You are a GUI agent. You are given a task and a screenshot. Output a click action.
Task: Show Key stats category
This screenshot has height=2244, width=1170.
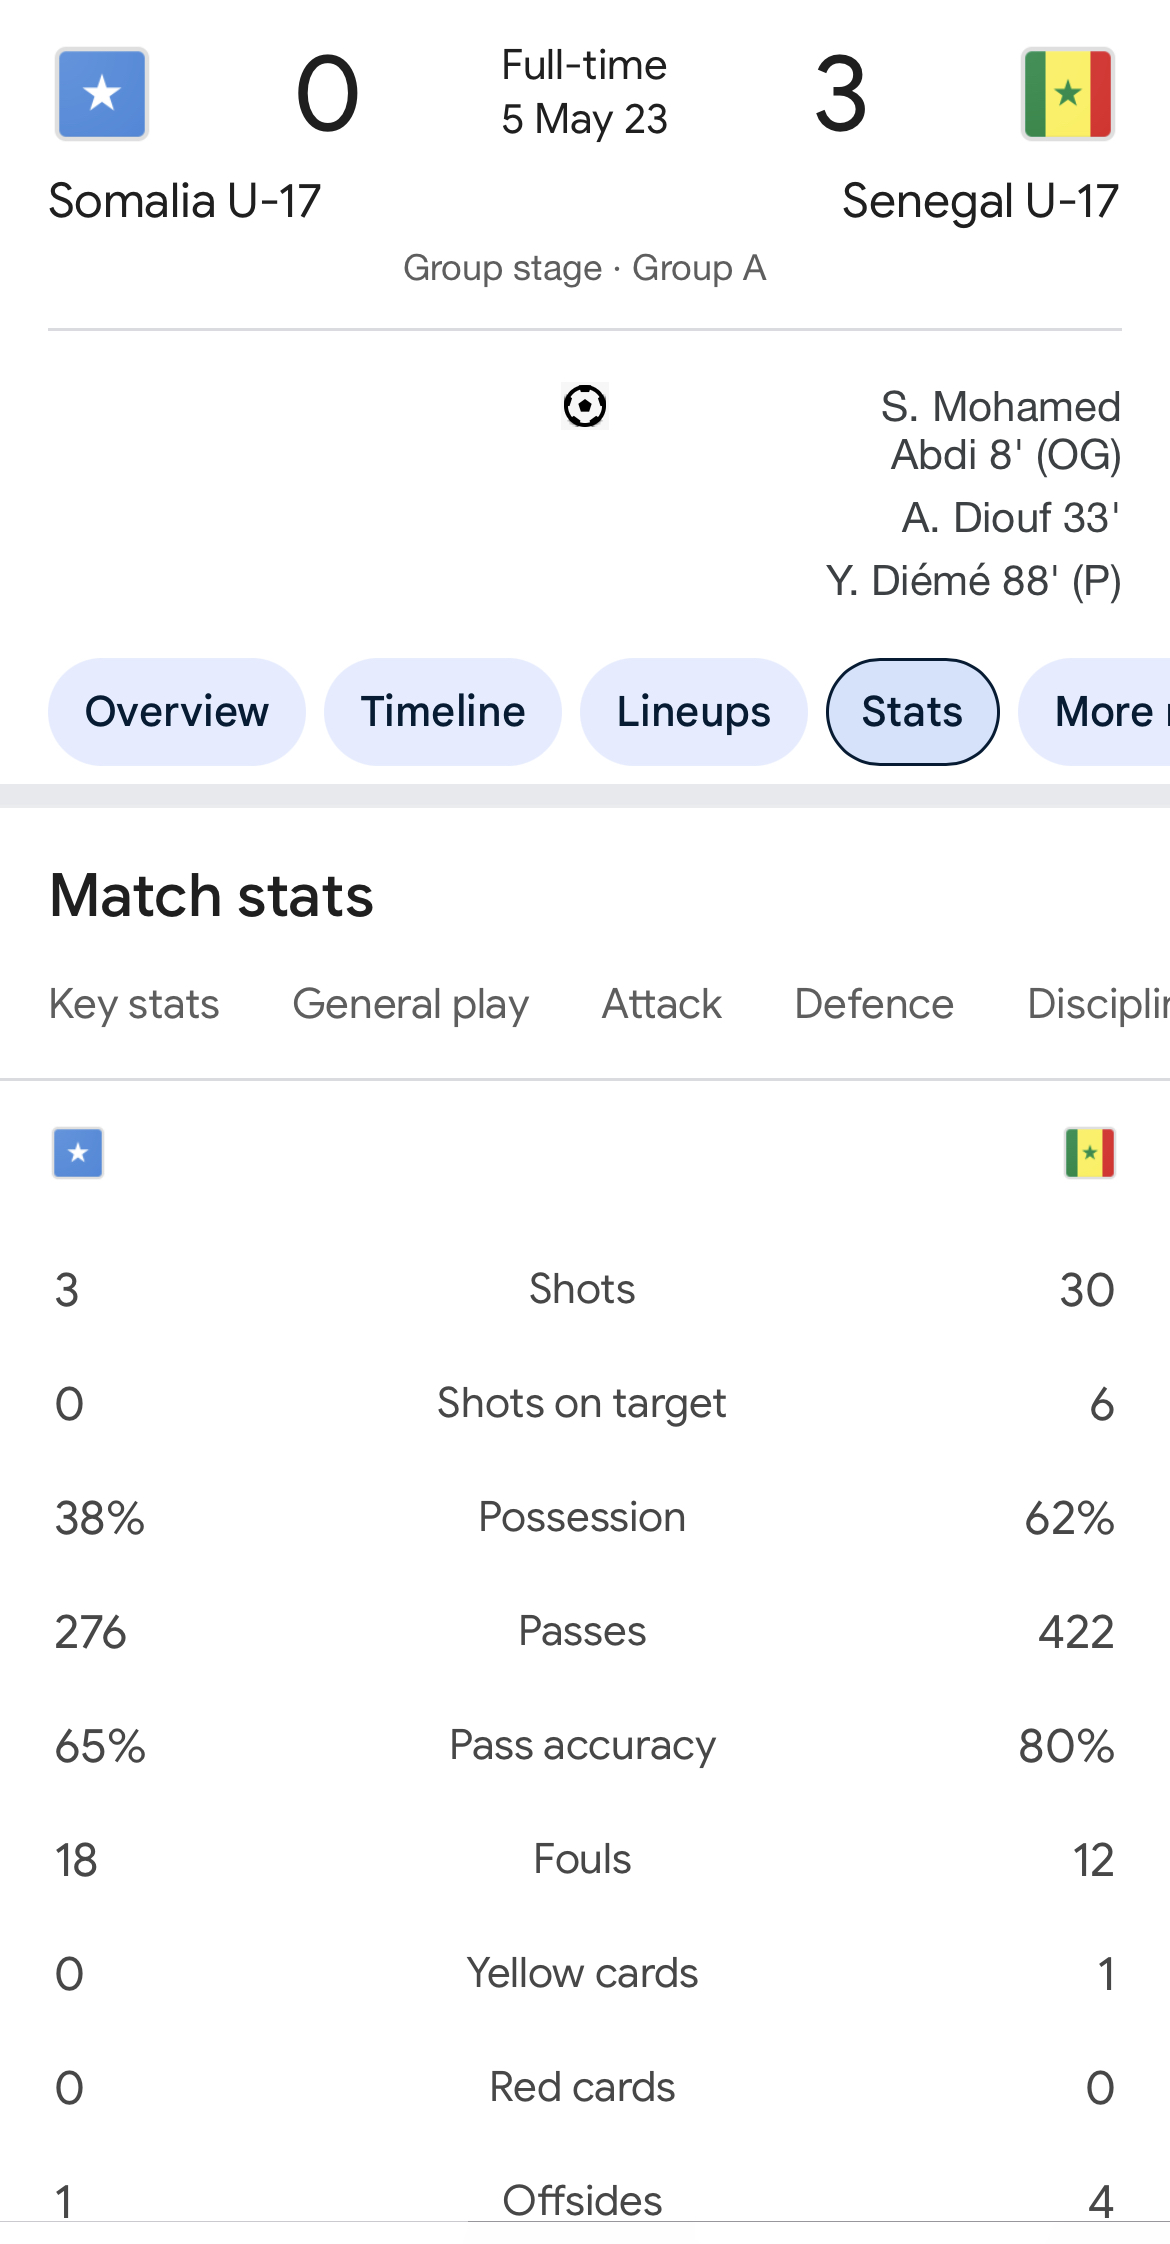click(x=134, y=1004)
